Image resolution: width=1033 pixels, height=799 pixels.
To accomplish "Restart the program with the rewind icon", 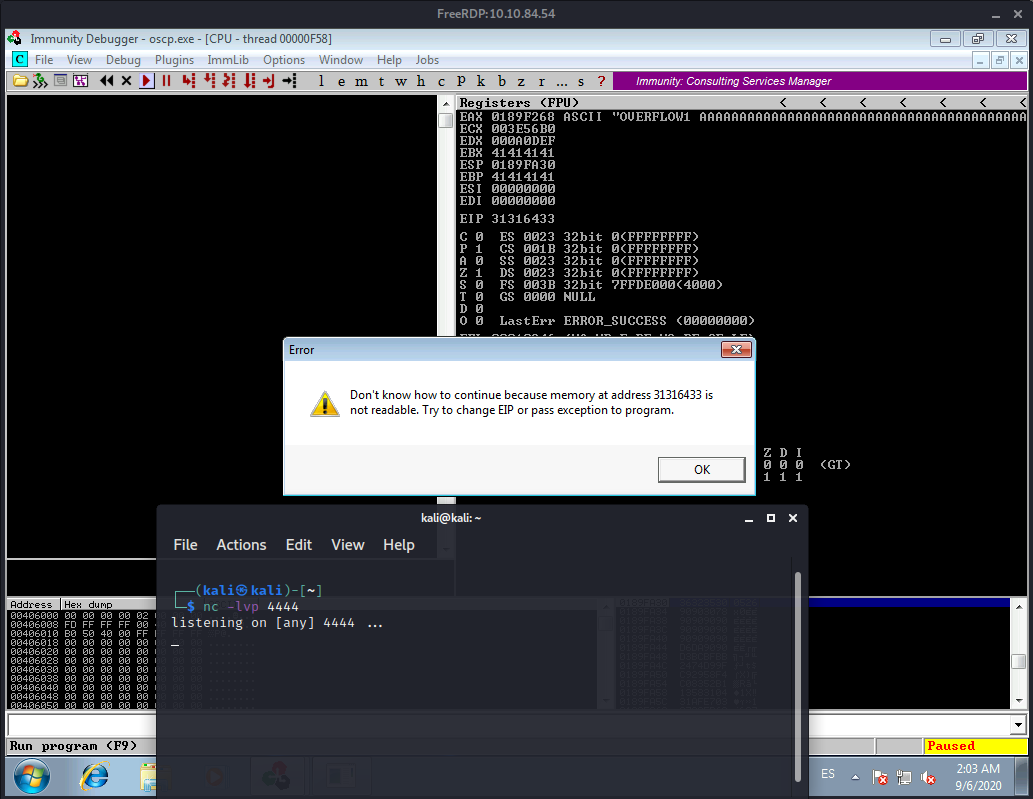I will point(106,81).
